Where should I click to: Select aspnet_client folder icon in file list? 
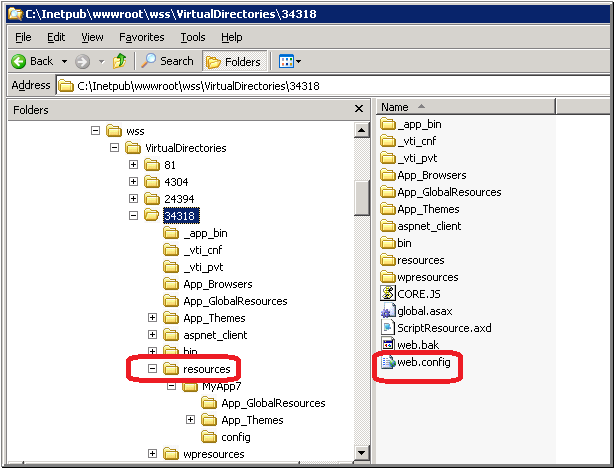388,226
